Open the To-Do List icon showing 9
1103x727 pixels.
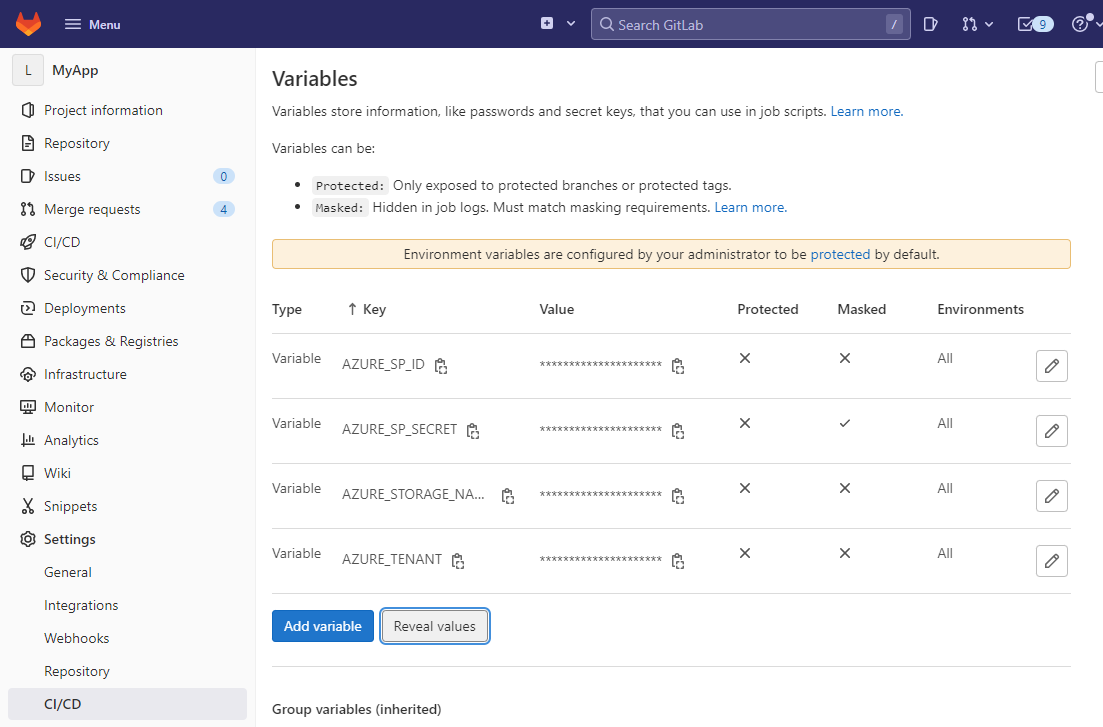coord(1034,23)
